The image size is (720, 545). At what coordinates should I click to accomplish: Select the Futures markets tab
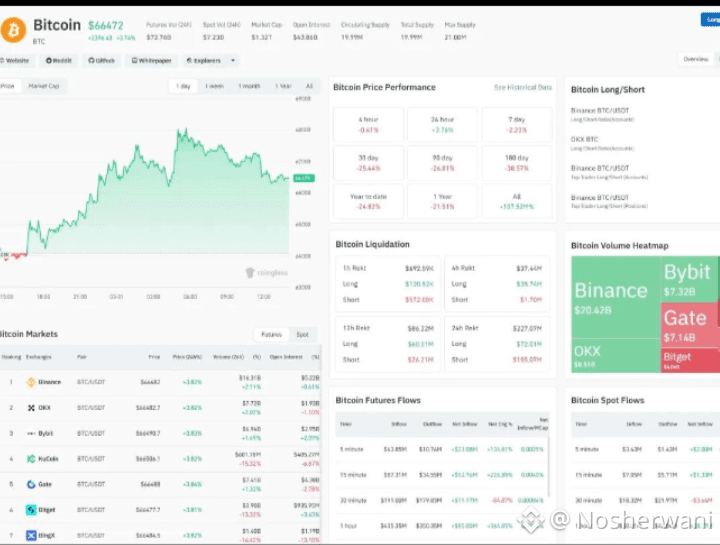271,334
